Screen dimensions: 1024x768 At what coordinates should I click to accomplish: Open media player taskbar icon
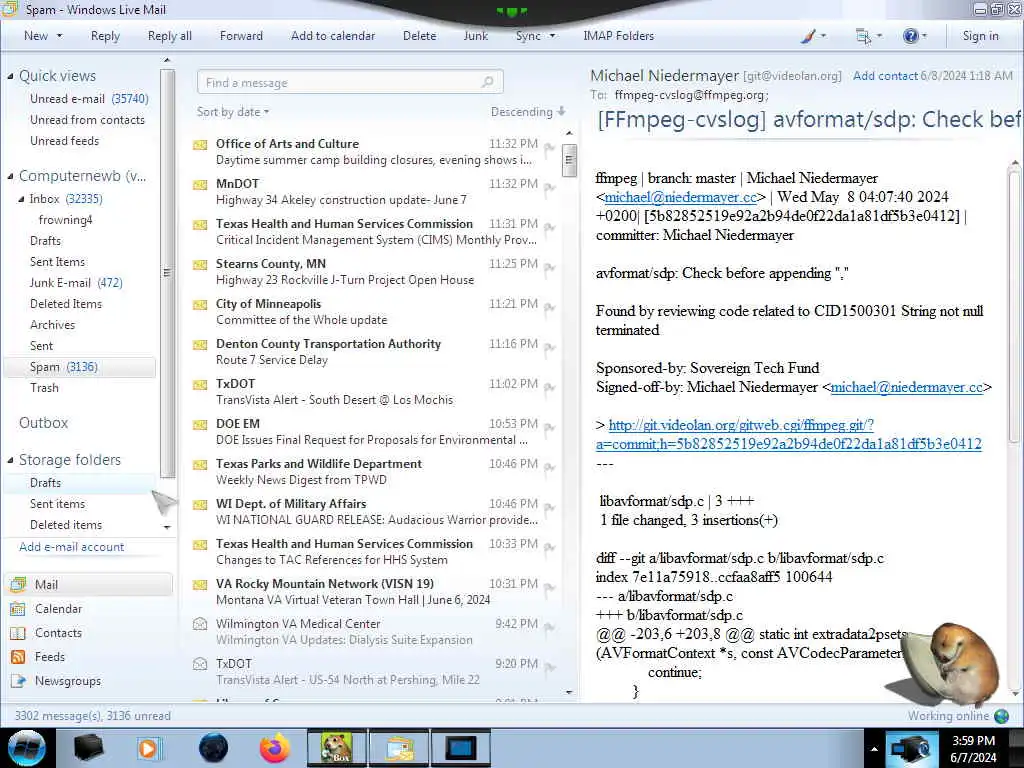pos(148,748)
